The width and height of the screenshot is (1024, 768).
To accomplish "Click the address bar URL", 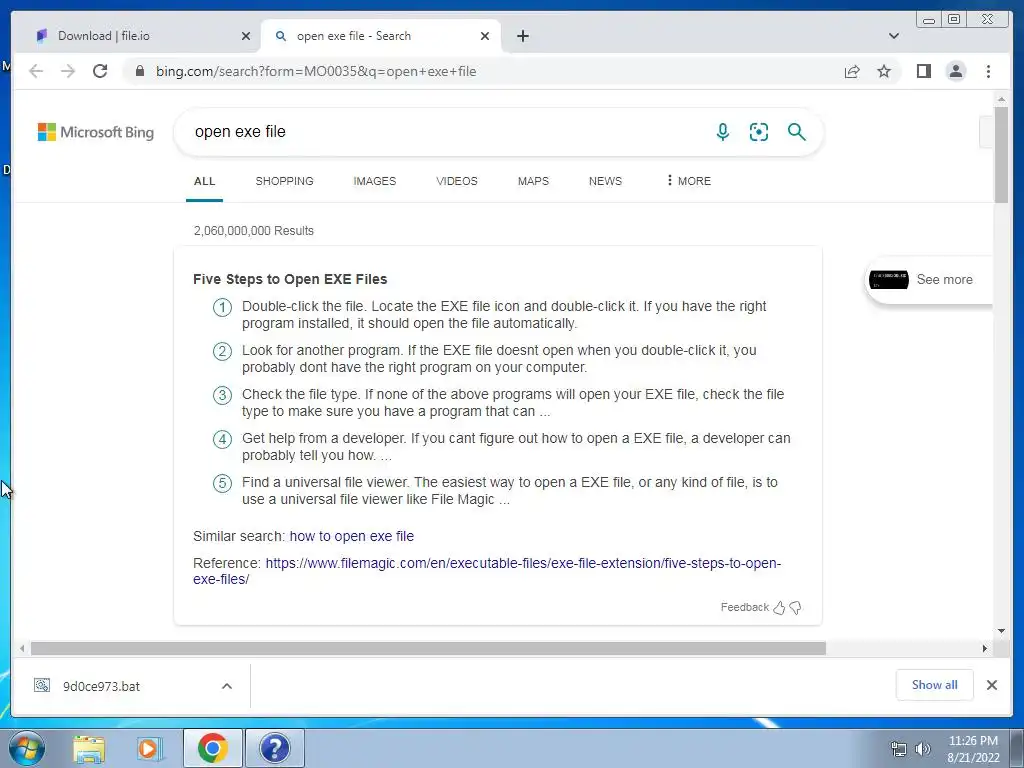I will tap(316, 71).
